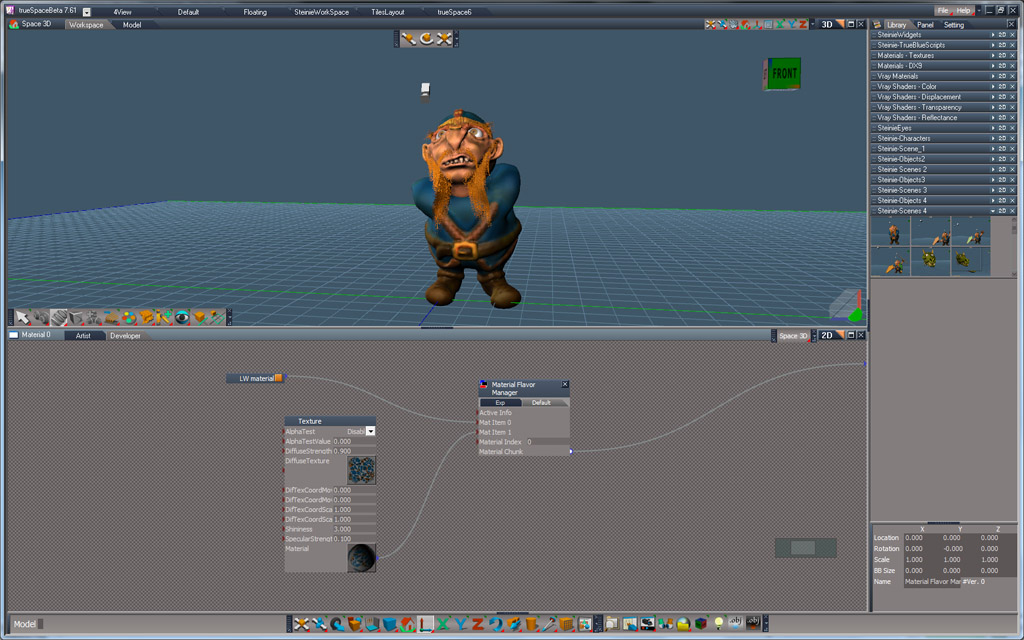Click the Default button in Material Flavor Manager

tap(541, 402)
